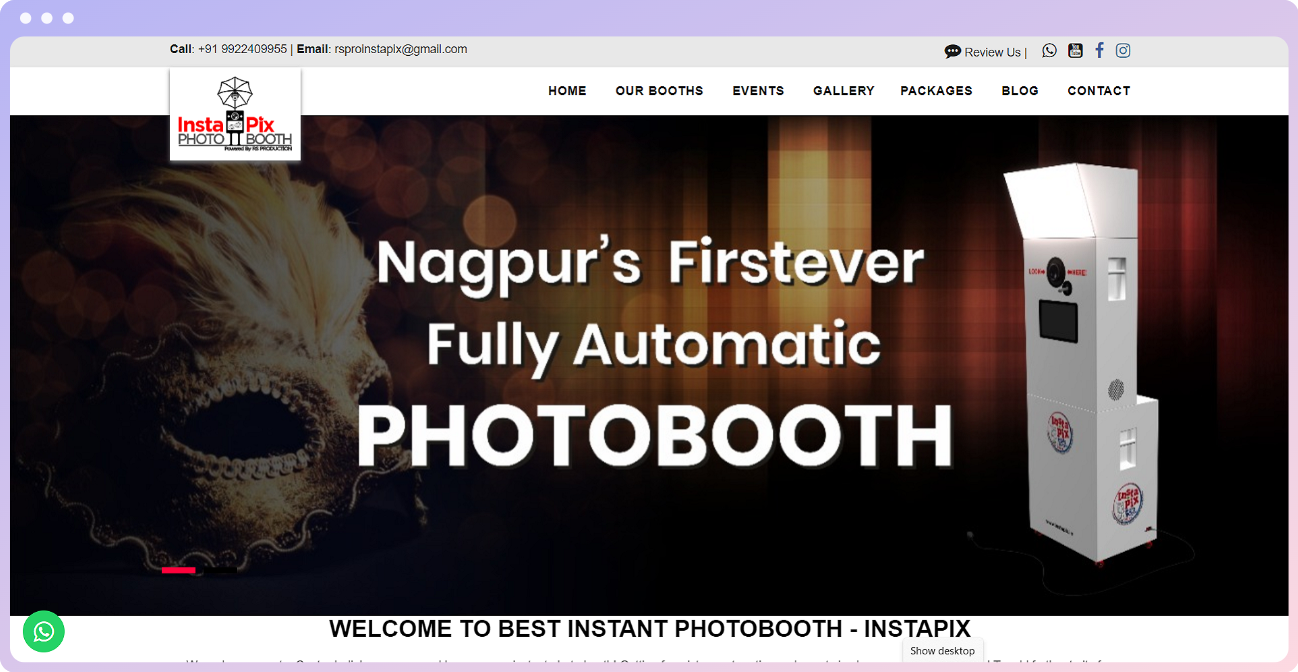The width and height of the screenshot is (1298, 672).
Task: Navigate to GALLERY
Action: (x=844, y=91)
